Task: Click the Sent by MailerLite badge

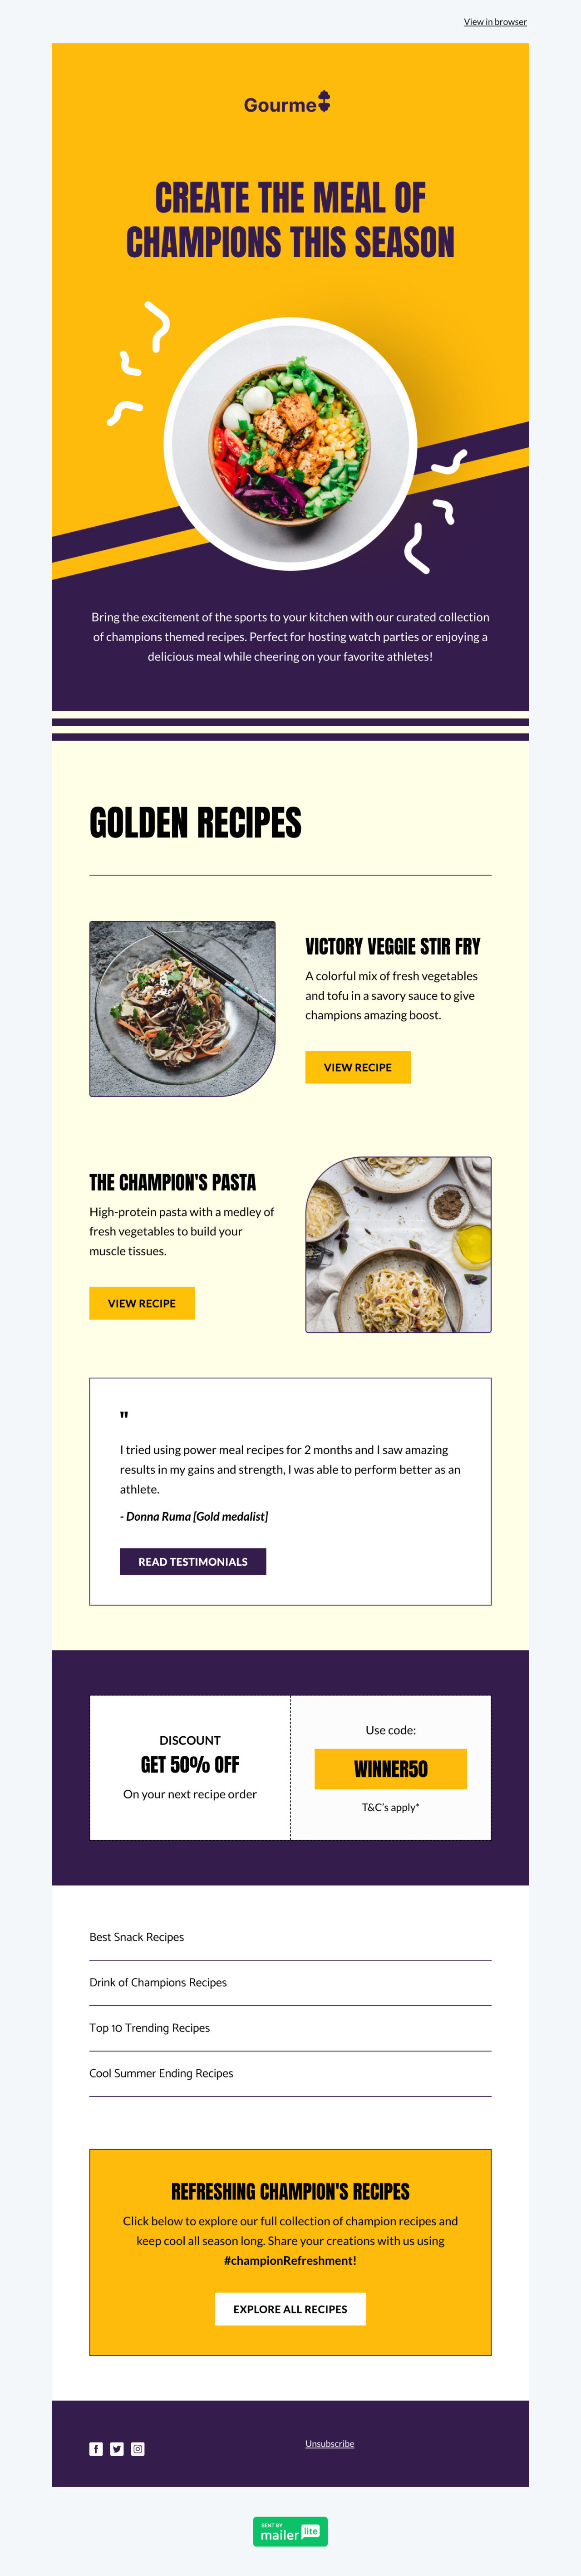Action: coord(290,2531)
